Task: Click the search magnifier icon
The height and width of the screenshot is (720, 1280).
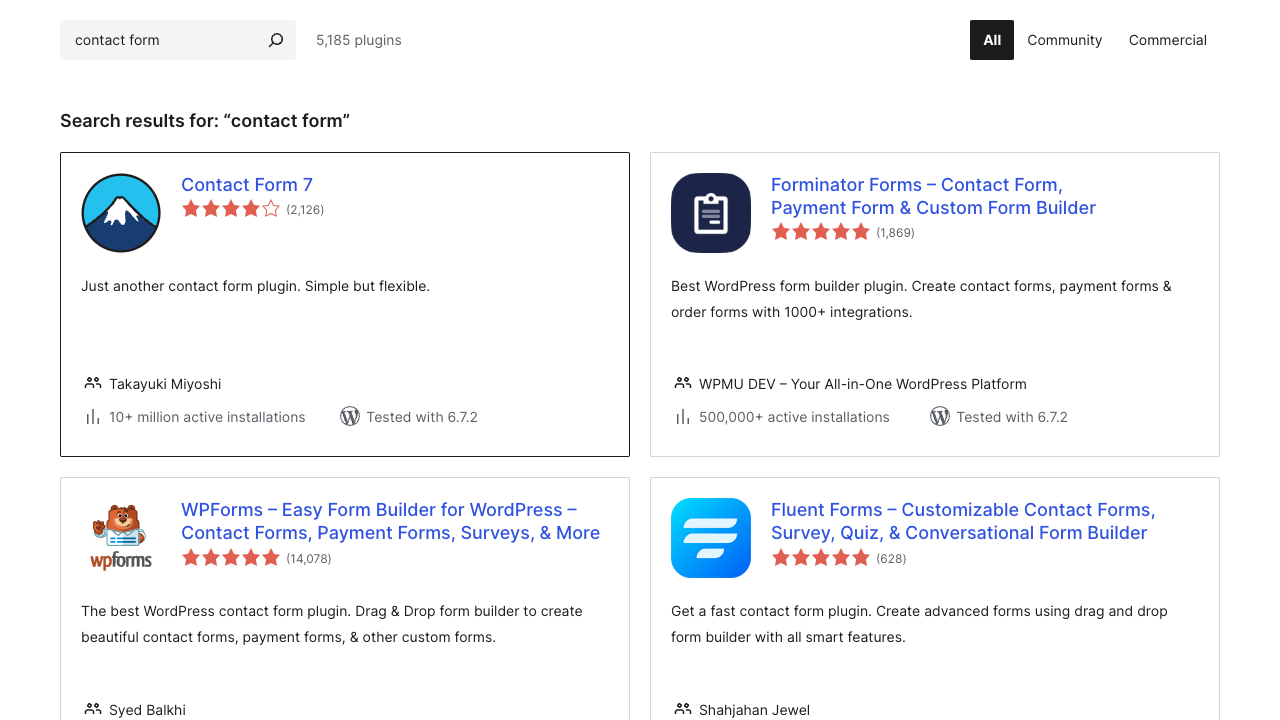Action: click(275, 40)
